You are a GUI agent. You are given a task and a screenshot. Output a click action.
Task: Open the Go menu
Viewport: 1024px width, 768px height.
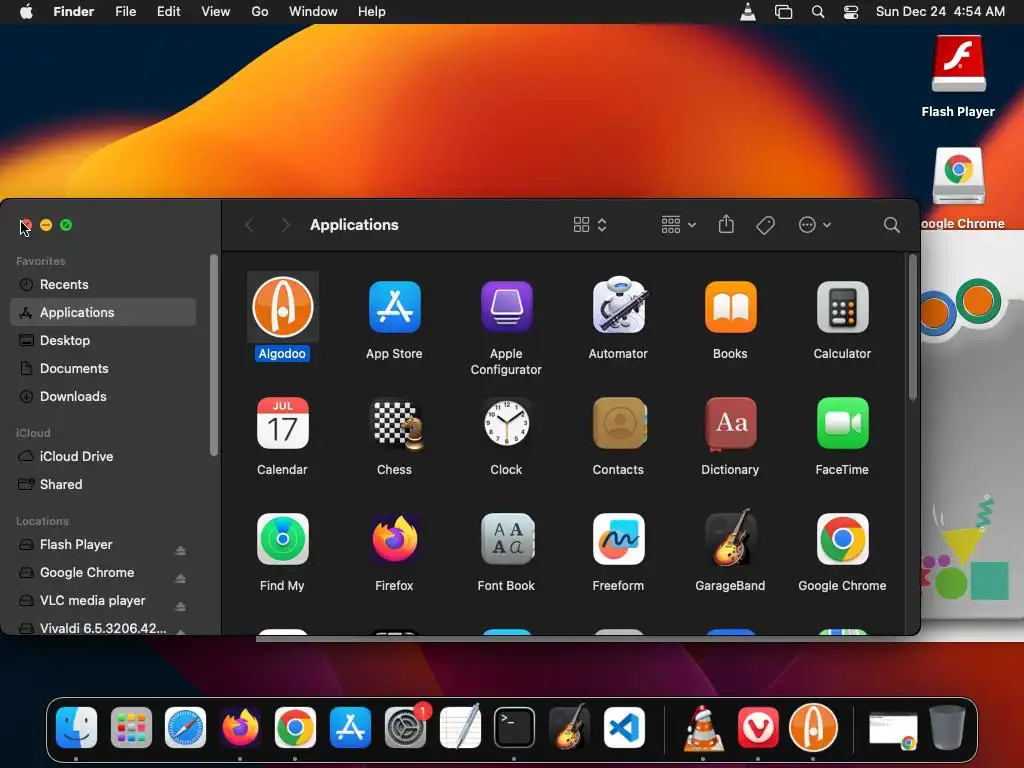pos(260,12)
